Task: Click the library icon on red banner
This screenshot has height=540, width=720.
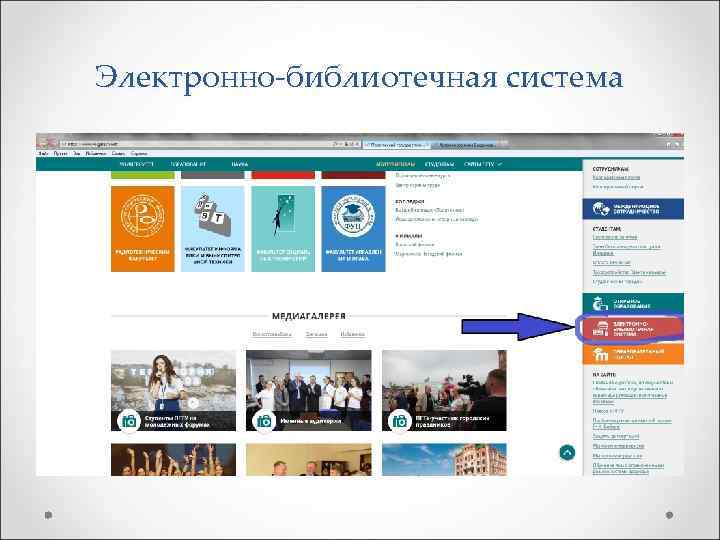Action: (601, 329)
